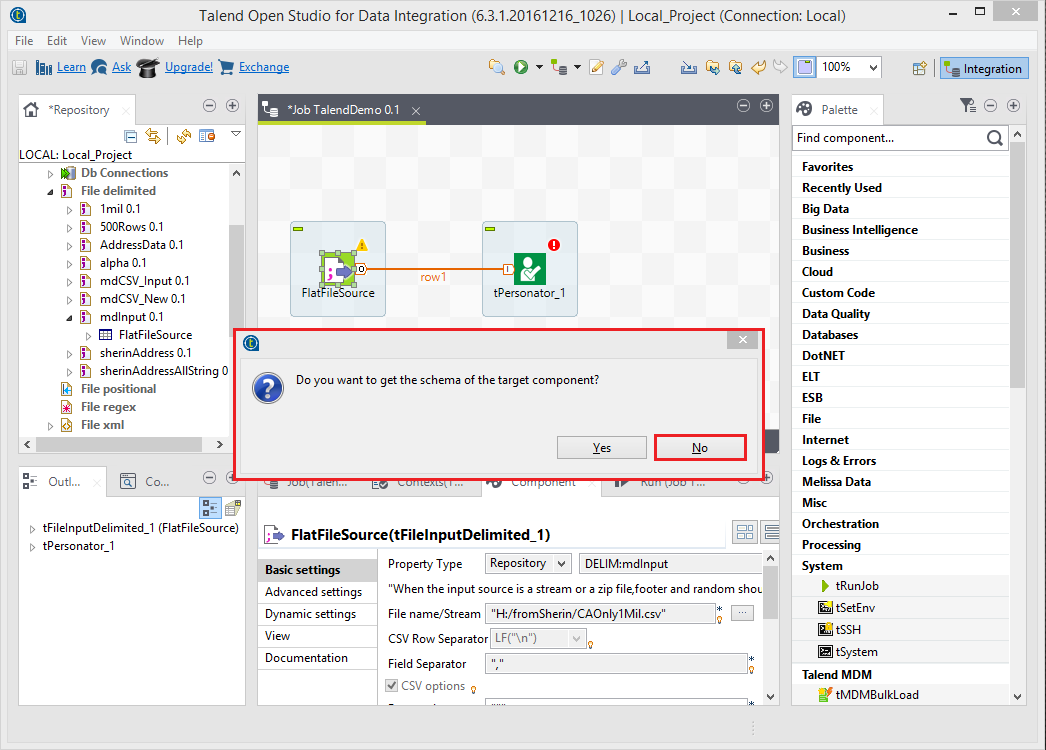Select the tSSH component in Palette
This screenshot has height=750, width=1046.
pyautogui.click(x=850, y=630)
